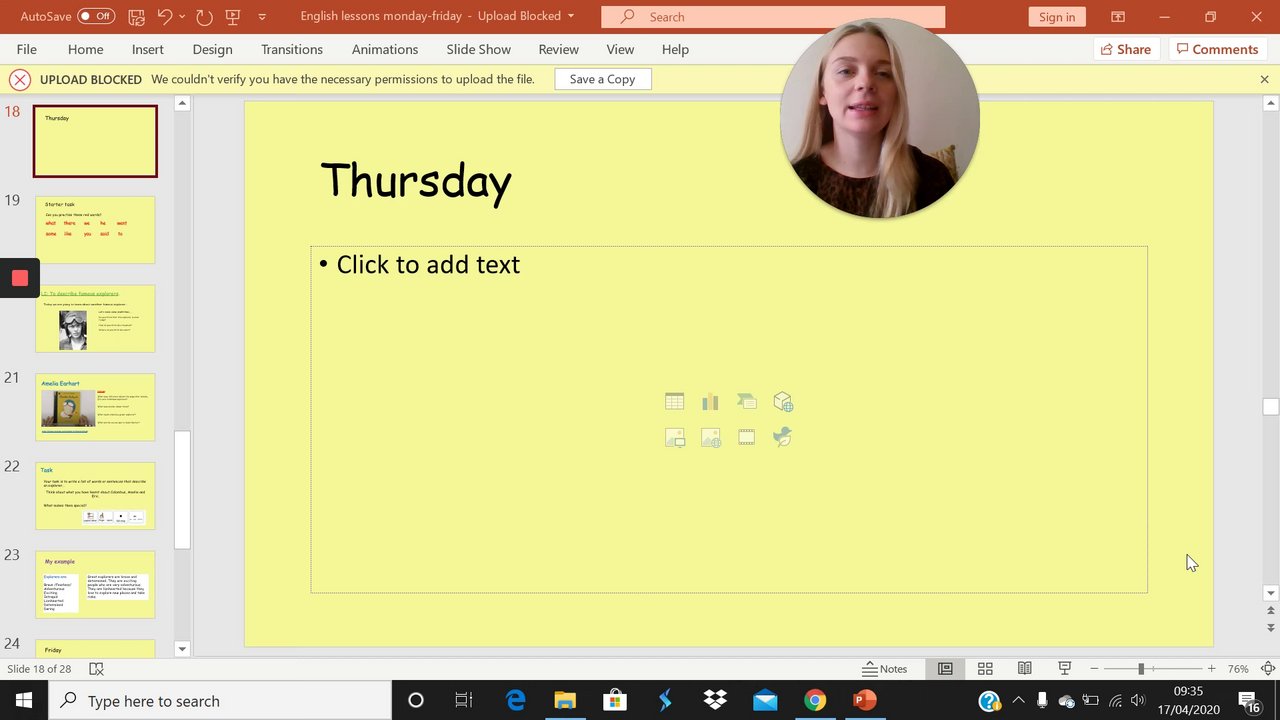Screen dimensions: 1280x720
Task: Click the Sign in button
Action: pyautogui.click(x=1057, y=17)
